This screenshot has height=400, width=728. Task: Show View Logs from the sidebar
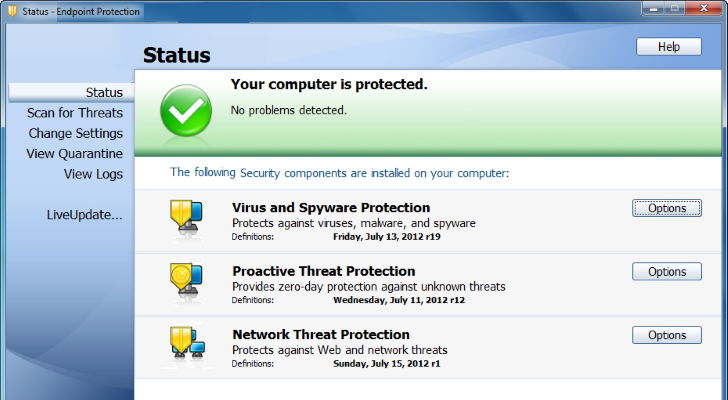(93, 174)
